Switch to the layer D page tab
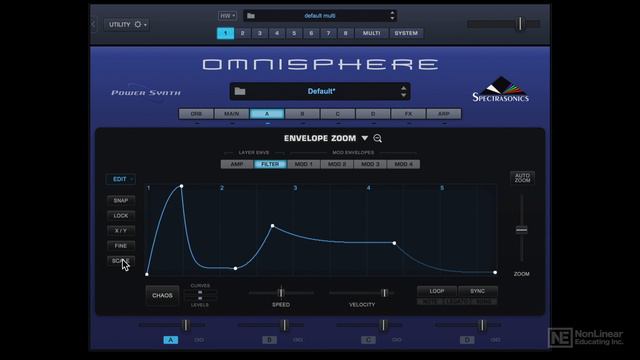Viewport: 640px width, 360px height. coord(373,114)
